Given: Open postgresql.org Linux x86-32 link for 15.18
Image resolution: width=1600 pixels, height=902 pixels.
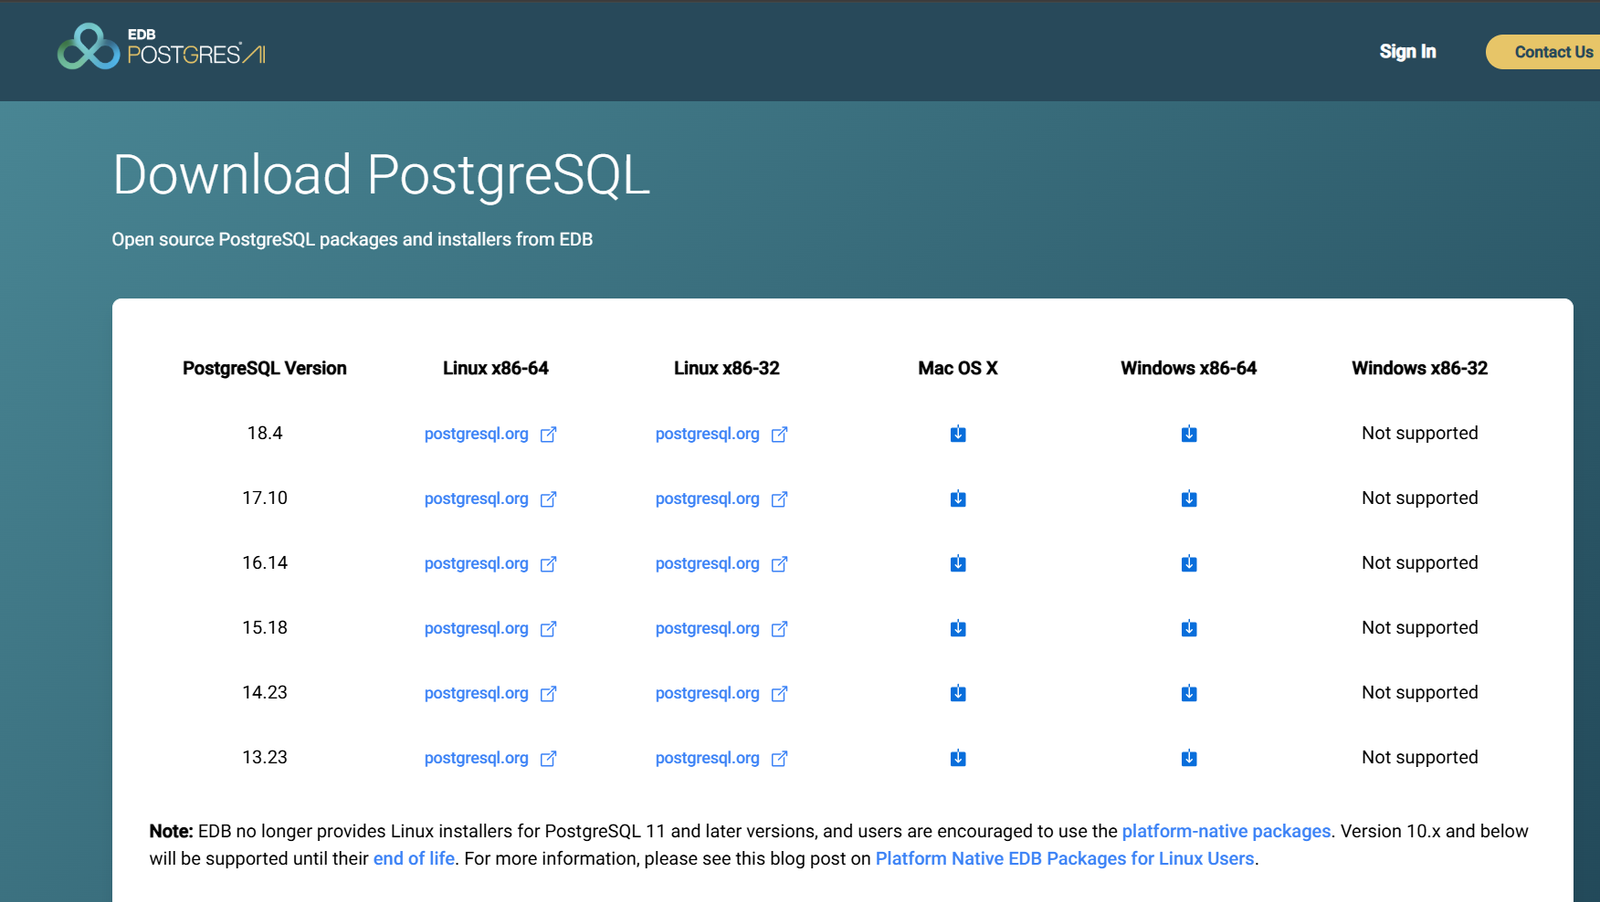Looking at the screenshot, I should (x=721, y=629).
